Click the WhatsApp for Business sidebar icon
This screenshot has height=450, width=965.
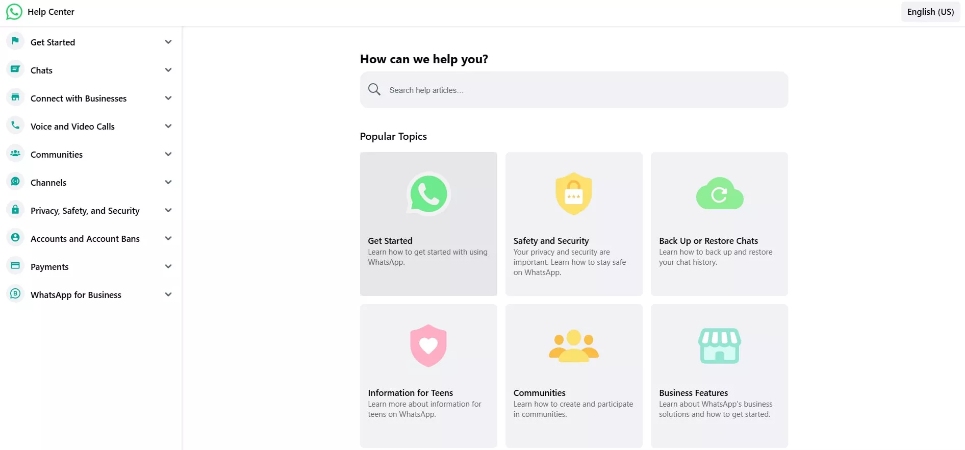click(x=15, y=294)
